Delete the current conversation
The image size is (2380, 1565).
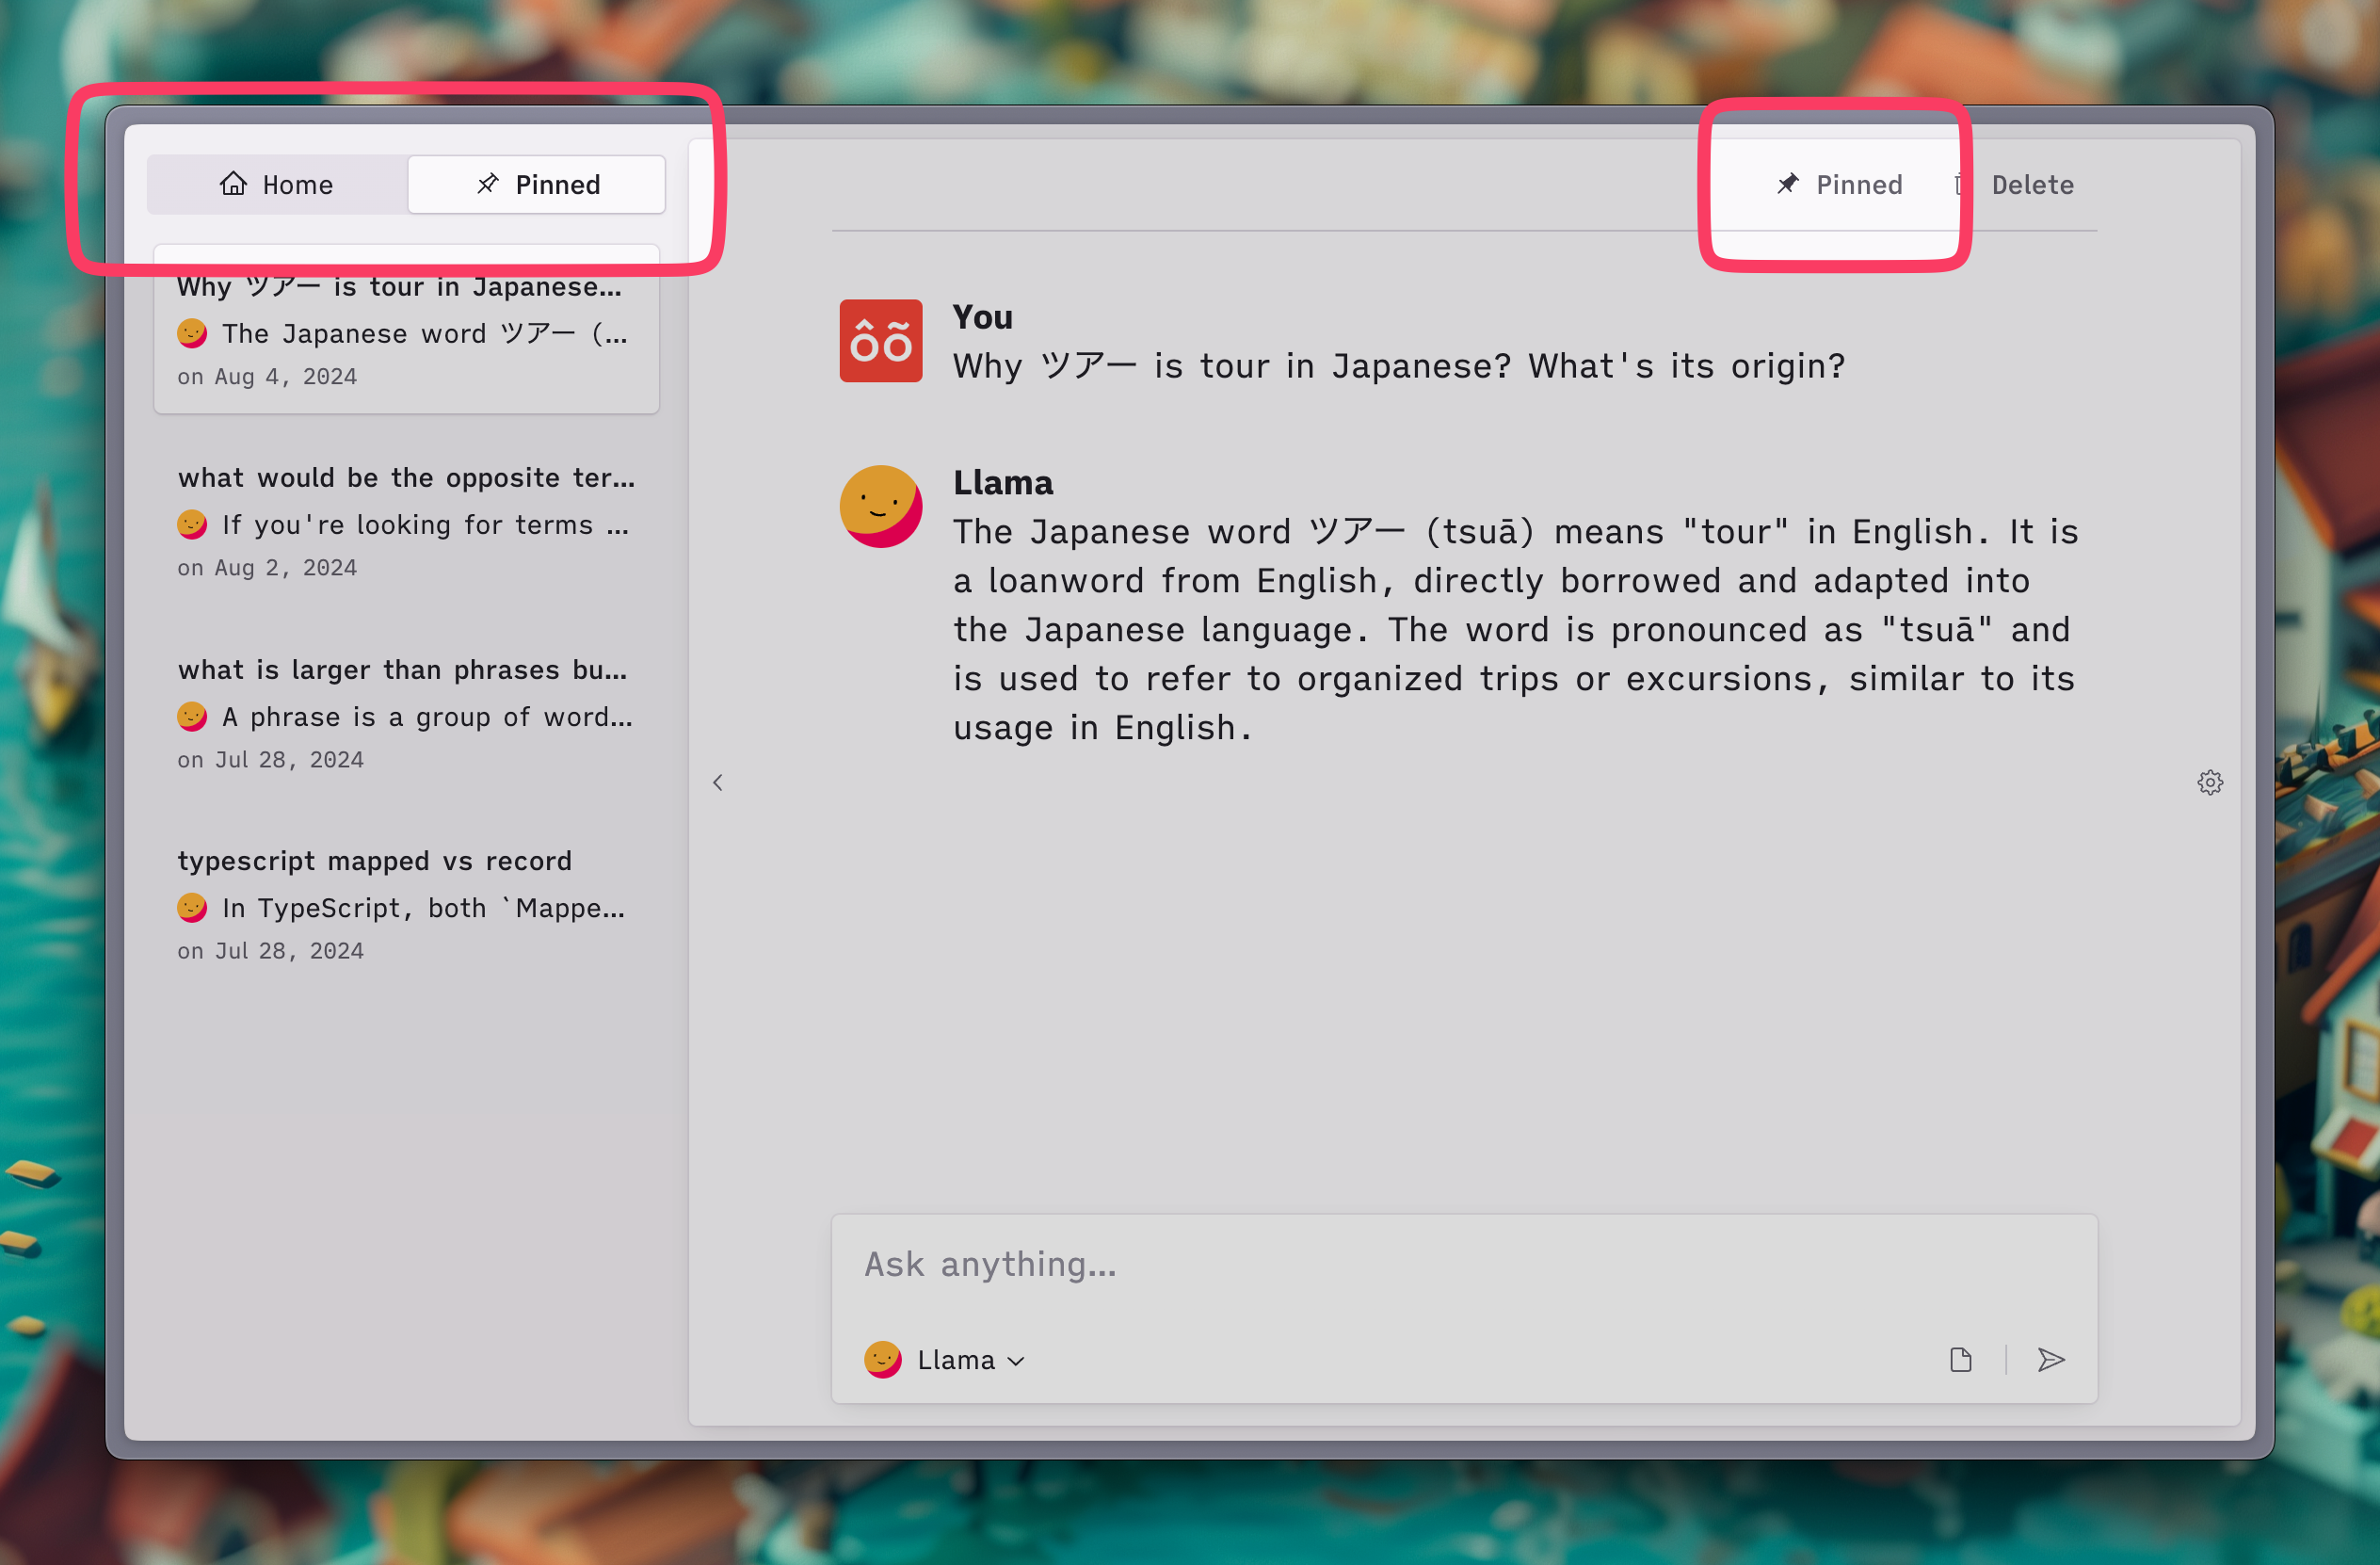pos(2015,185)
